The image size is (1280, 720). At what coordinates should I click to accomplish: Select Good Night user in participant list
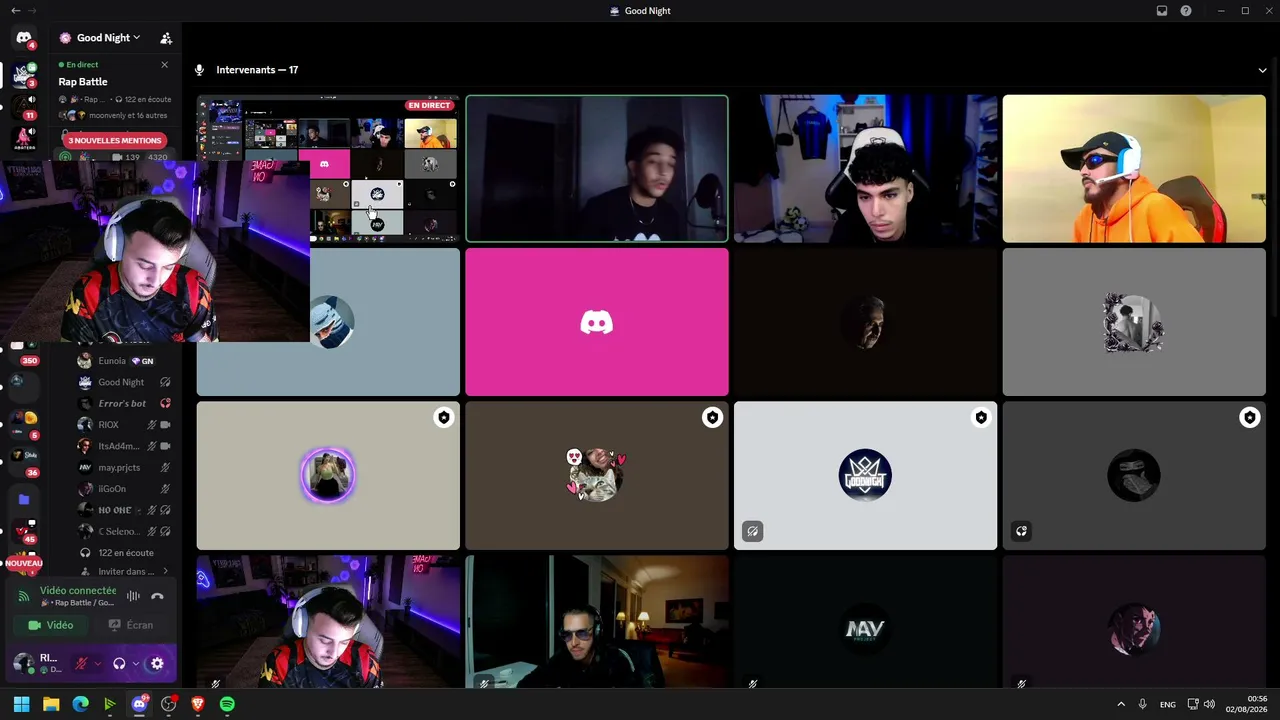tap(122, 382)
